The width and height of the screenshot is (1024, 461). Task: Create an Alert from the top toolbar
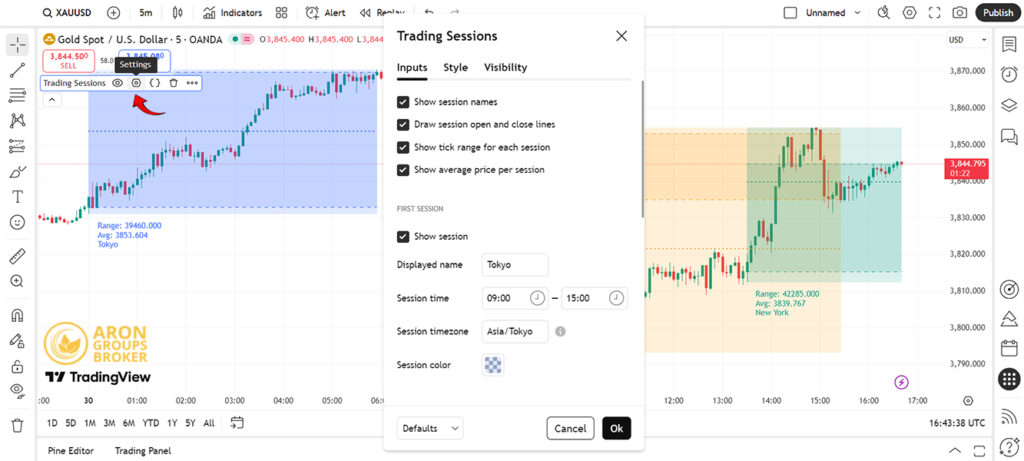(326, 13)
